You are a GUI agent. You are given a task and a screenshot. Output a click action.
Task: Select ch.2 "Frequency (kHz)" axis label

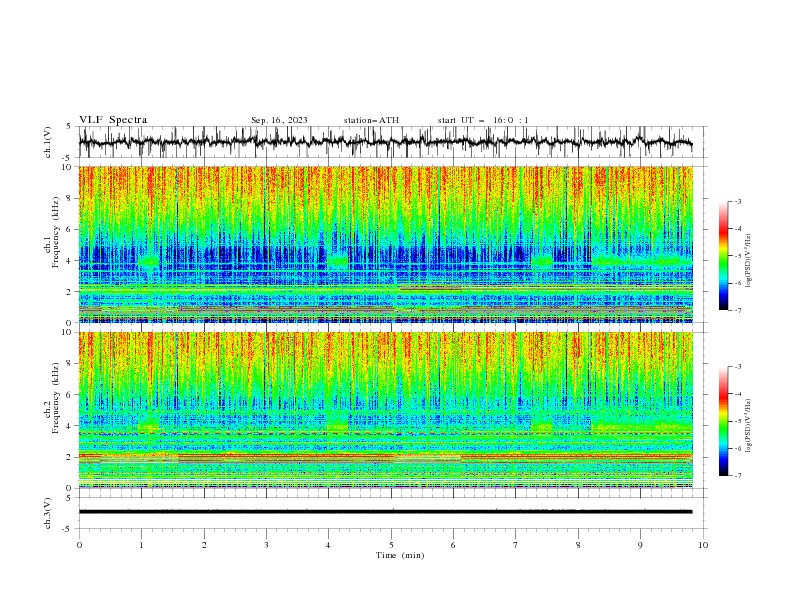point(56,397)
